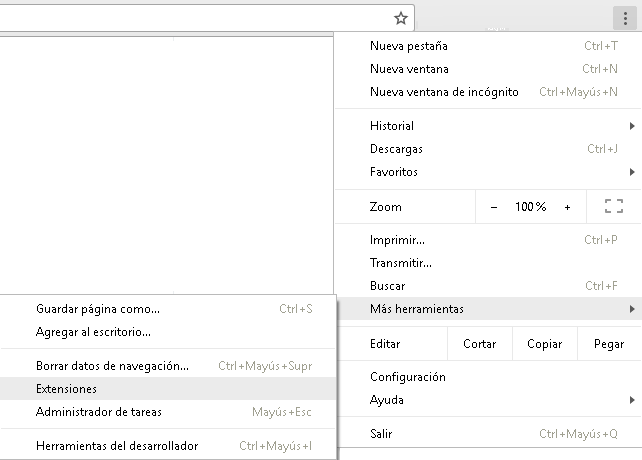Viewport: 642px width, 460px height.
Task: Open Nueva ventana de incógnito
Action: (444, 92)
